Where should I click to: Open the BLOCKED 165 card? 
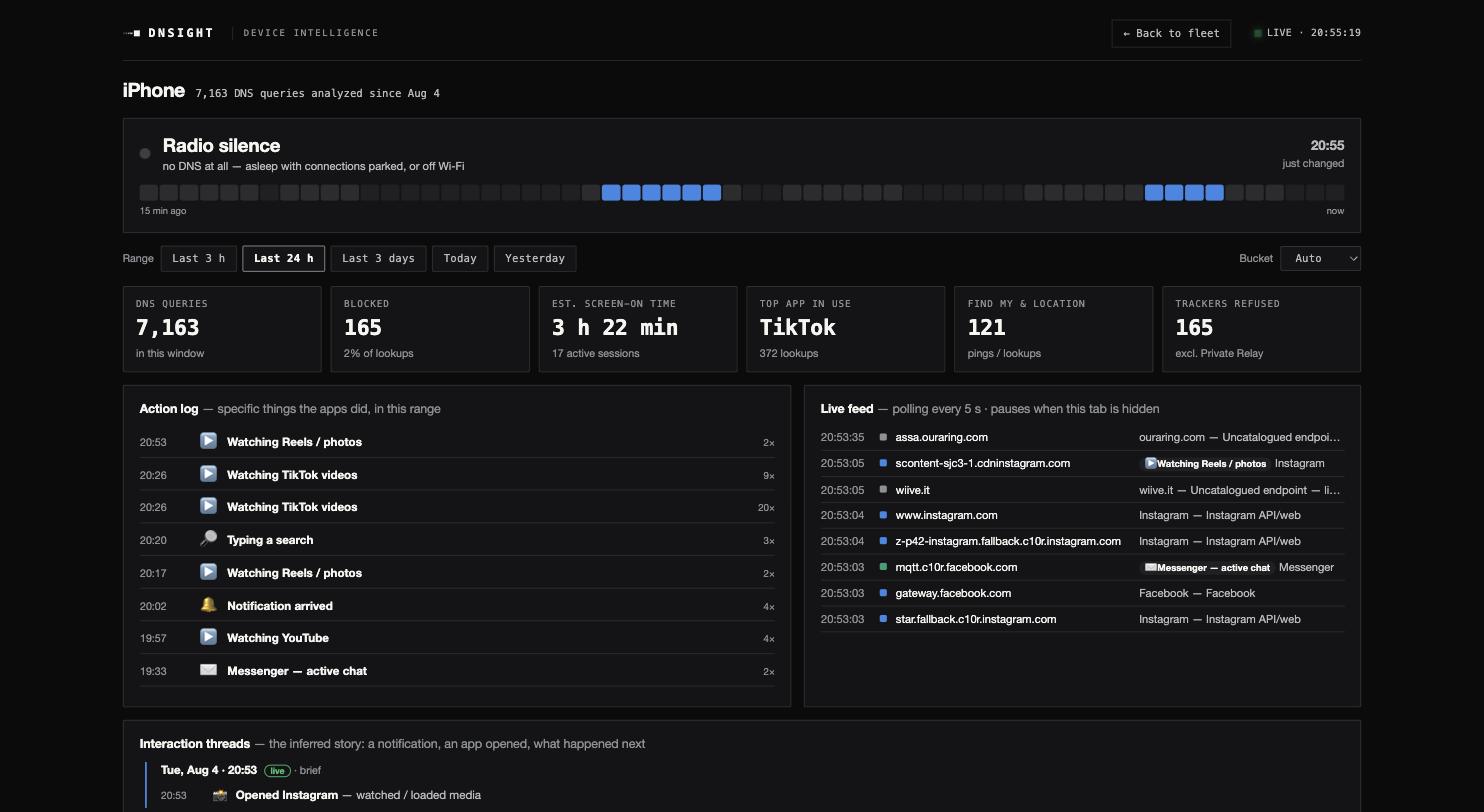click(430, 329)
